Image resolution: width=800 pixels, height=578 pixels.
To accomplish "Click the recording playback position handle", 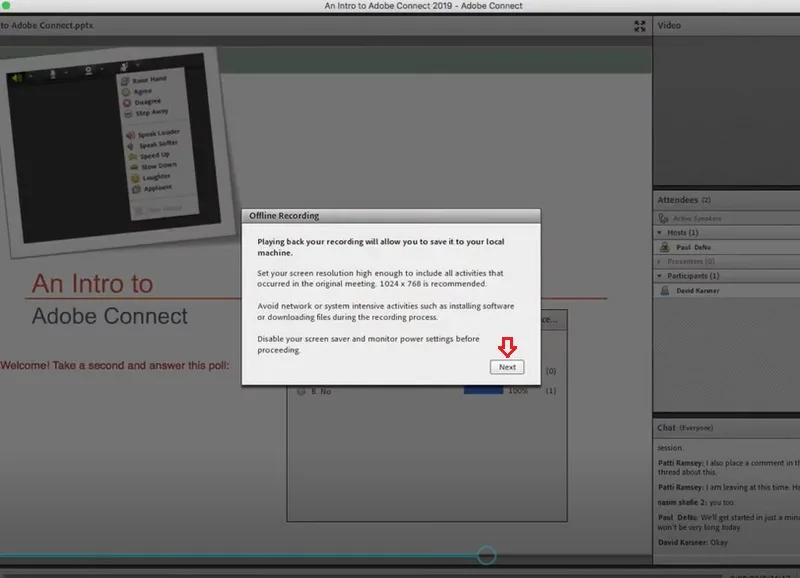I will pos(486,555).
